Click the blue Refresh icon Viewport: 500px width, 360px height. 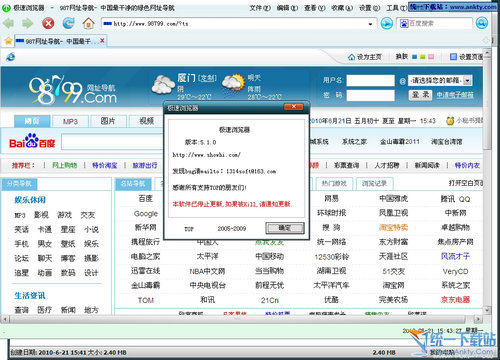click(68, 23)
